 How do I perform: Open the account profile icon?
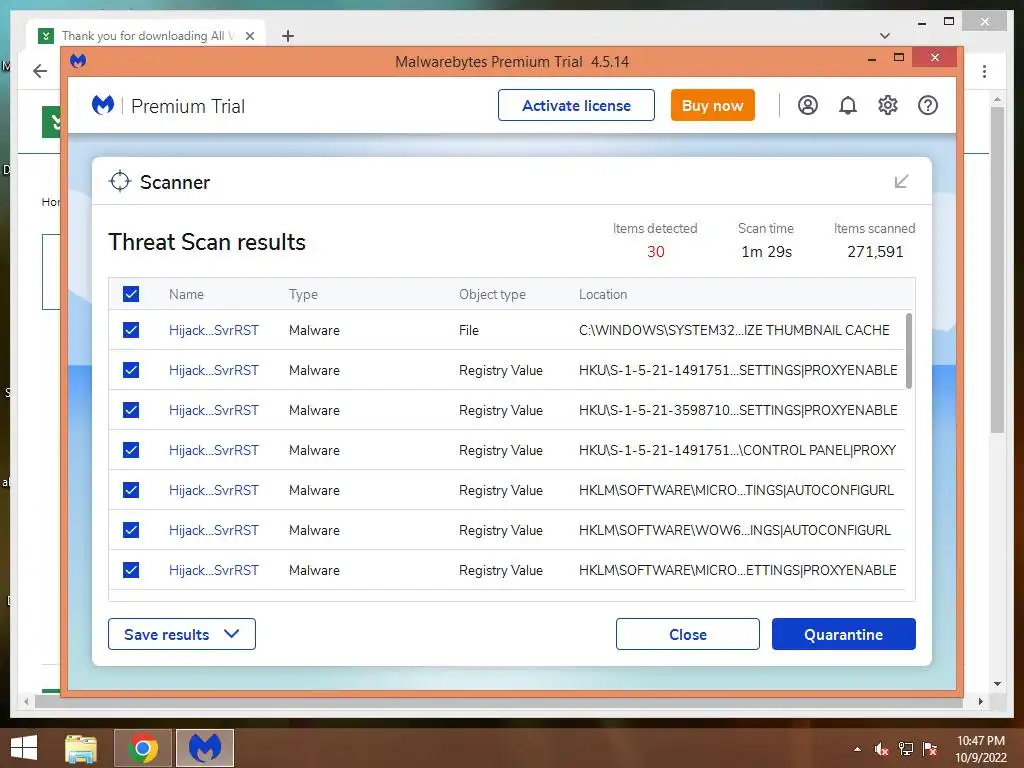point(808,105)
